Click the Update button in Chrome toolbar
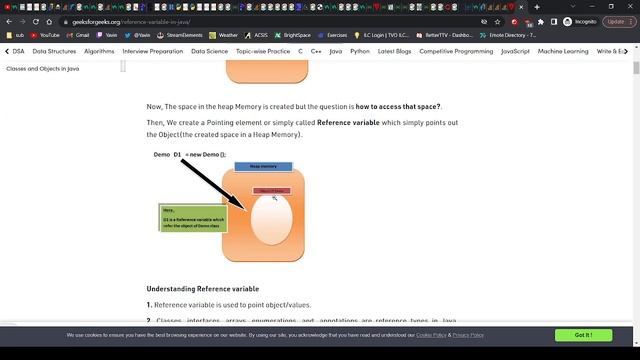 [x=619, y=22]
